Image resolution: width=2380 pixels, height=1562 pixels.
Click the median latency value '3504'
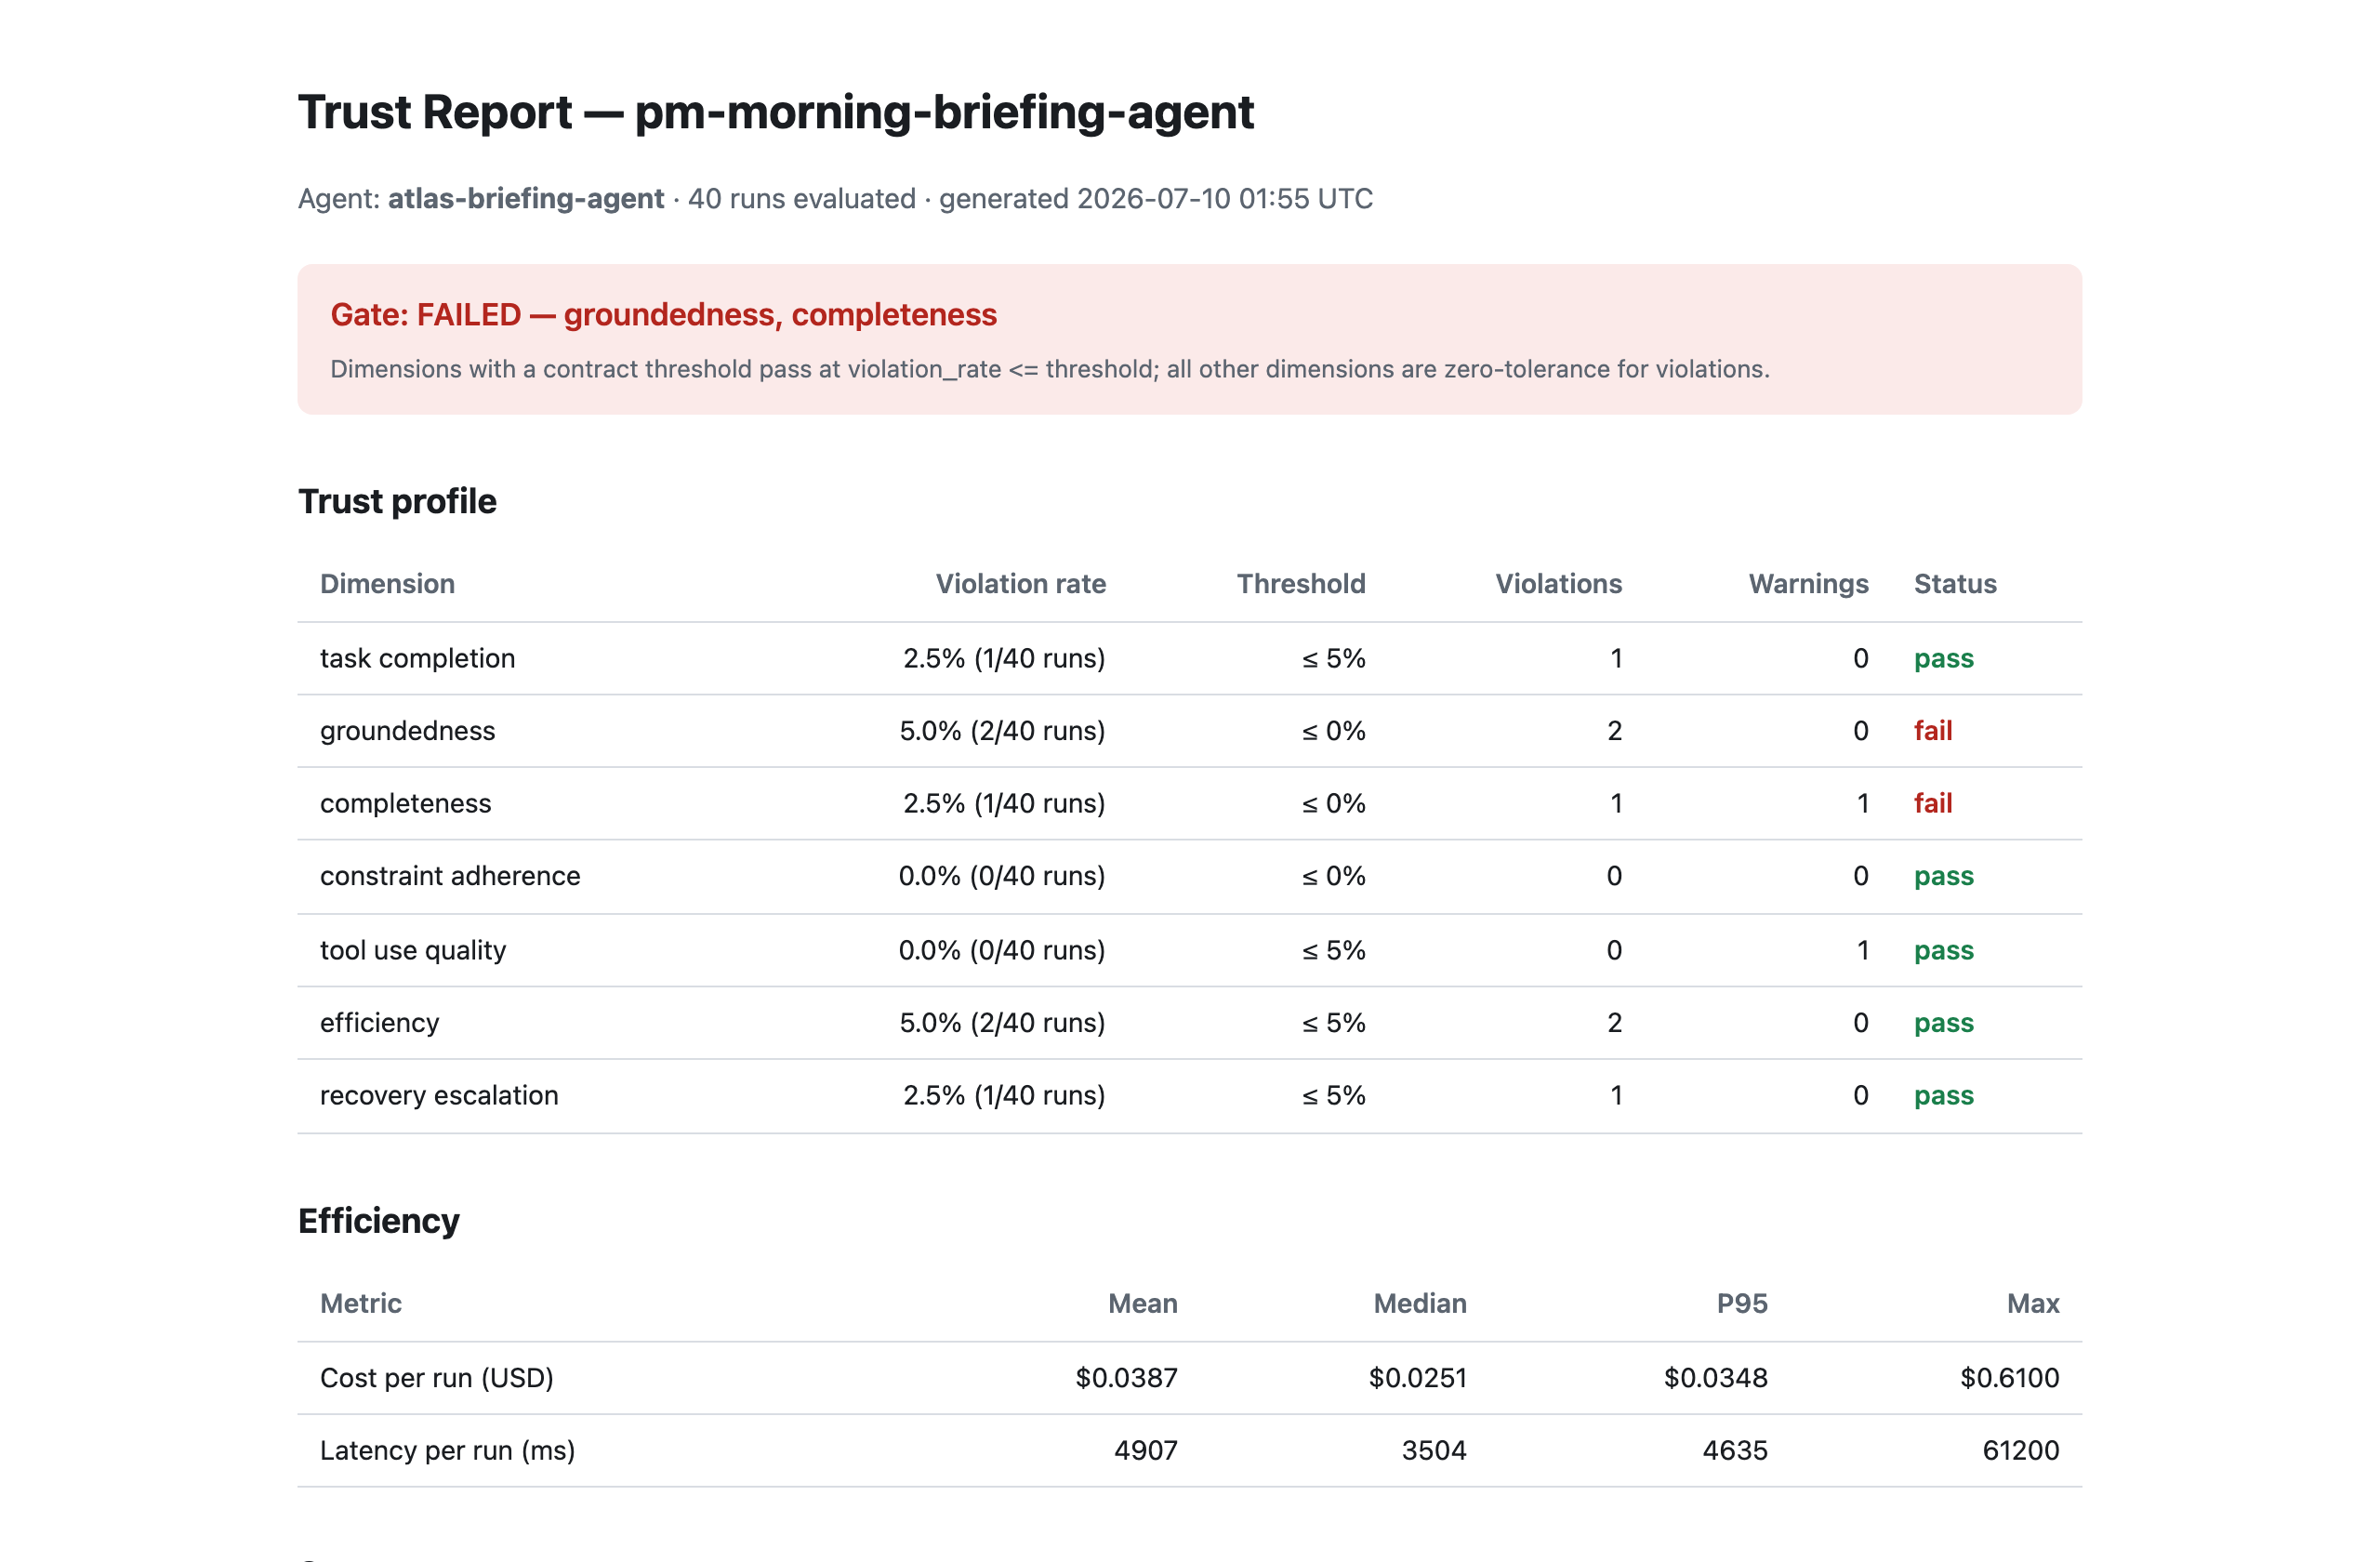pyautogui.click(x=1433, y=1450)
